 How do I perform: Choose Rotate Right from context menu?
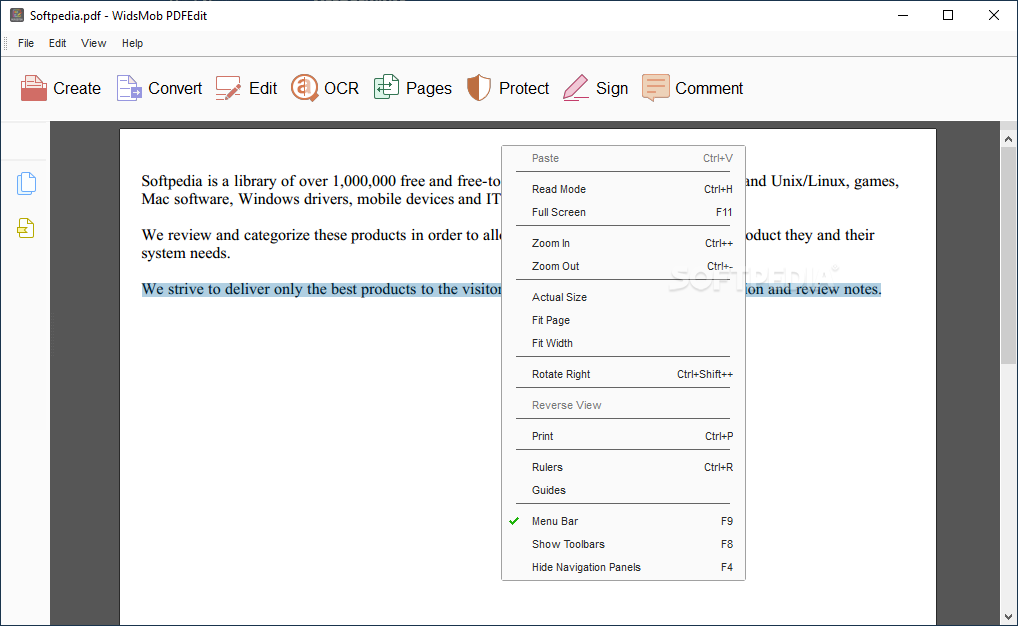pyautogui.click(x=623, y=375)
